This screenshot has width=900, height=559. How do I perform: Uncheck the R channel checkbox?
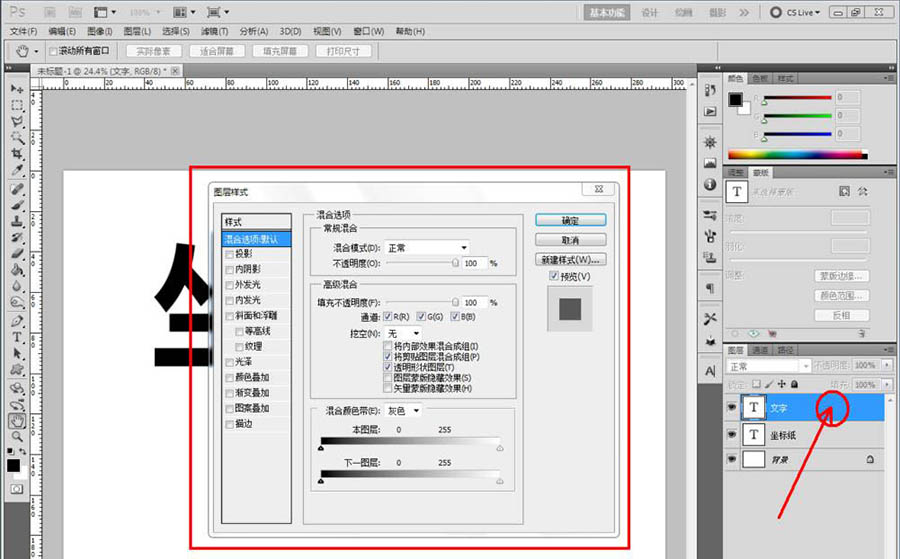tap(388, 317)
